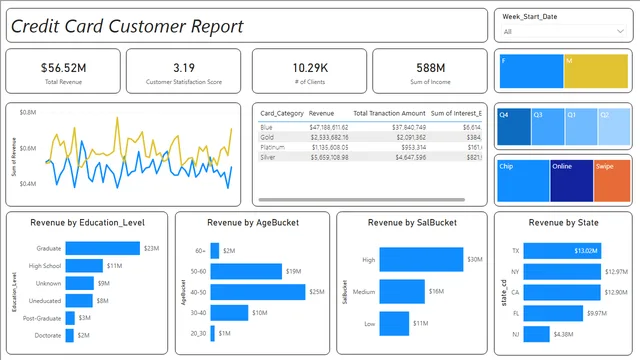Select the Silver card category row
Viewport: 640px width, 360px height.
tap(370, 157)
